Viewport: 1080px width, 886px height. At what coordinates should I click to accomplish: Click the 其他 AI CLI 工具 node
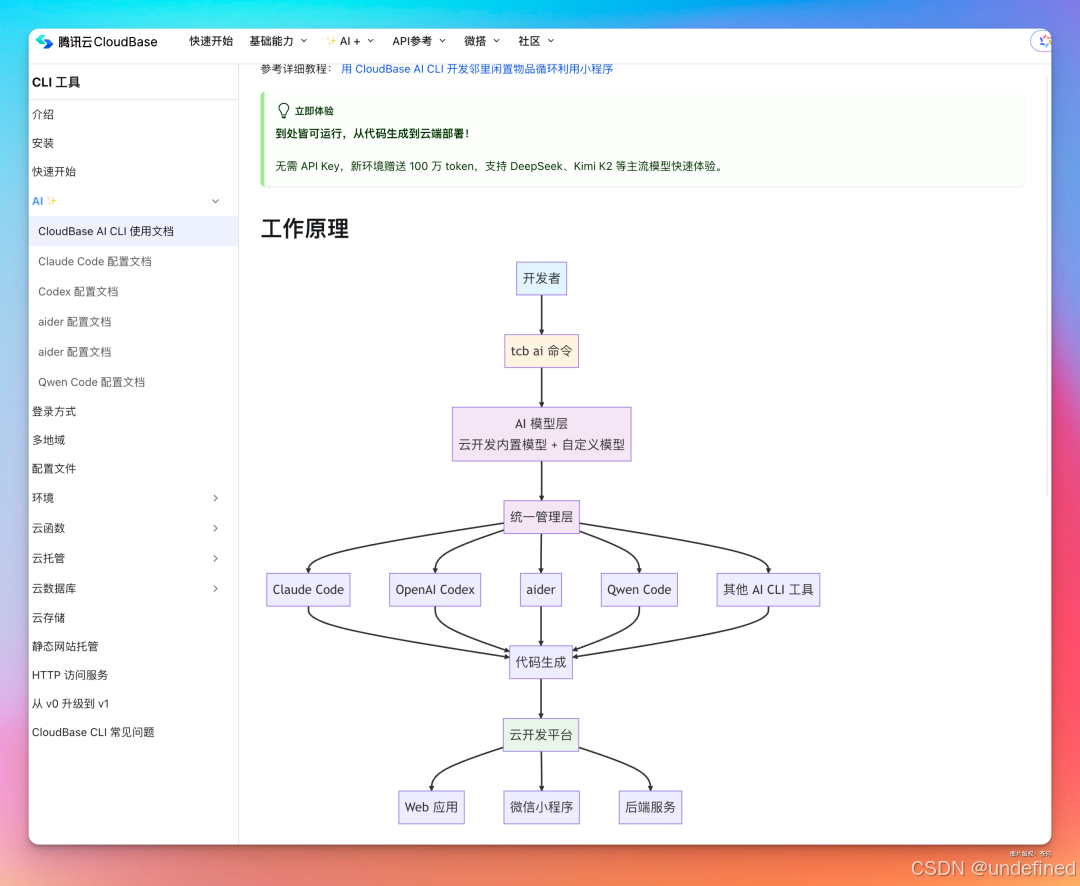click(x=768, y=590)
